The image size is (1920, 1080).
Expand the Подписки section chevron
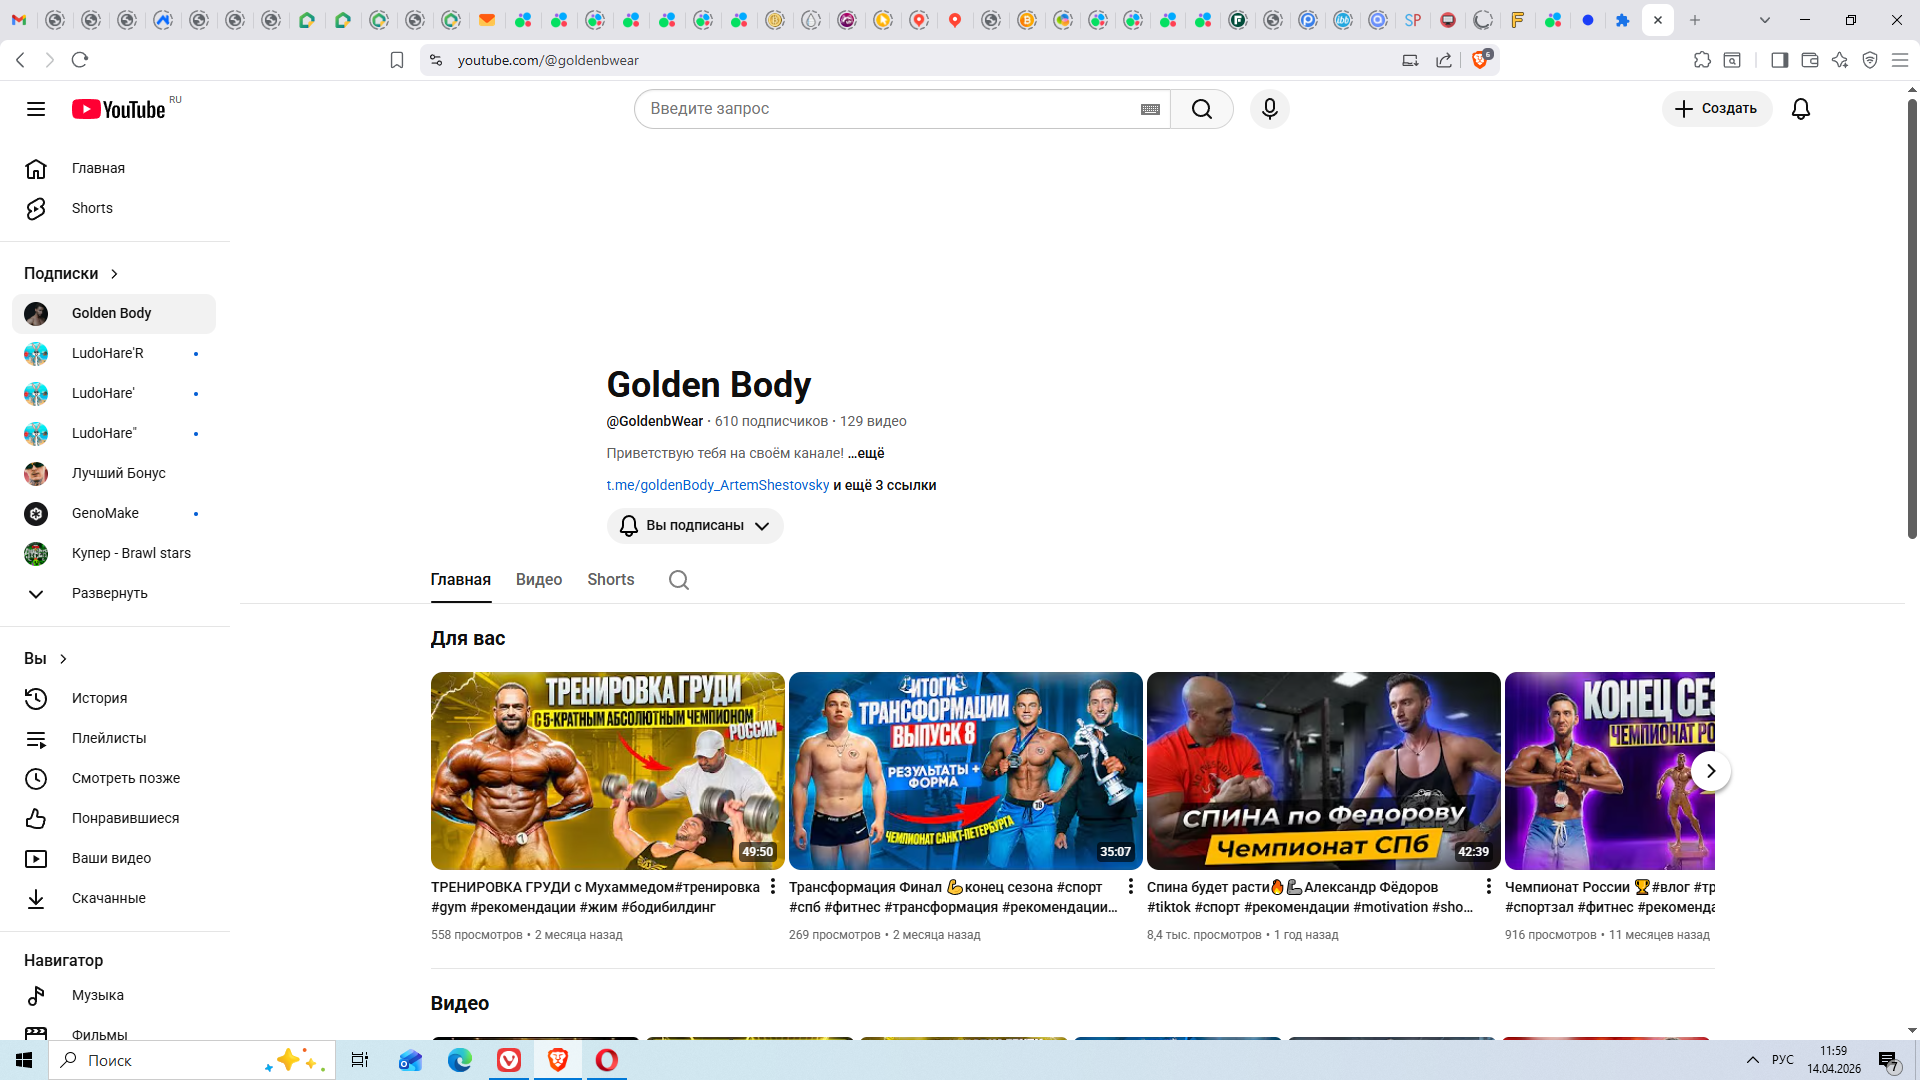click(114, 274)
